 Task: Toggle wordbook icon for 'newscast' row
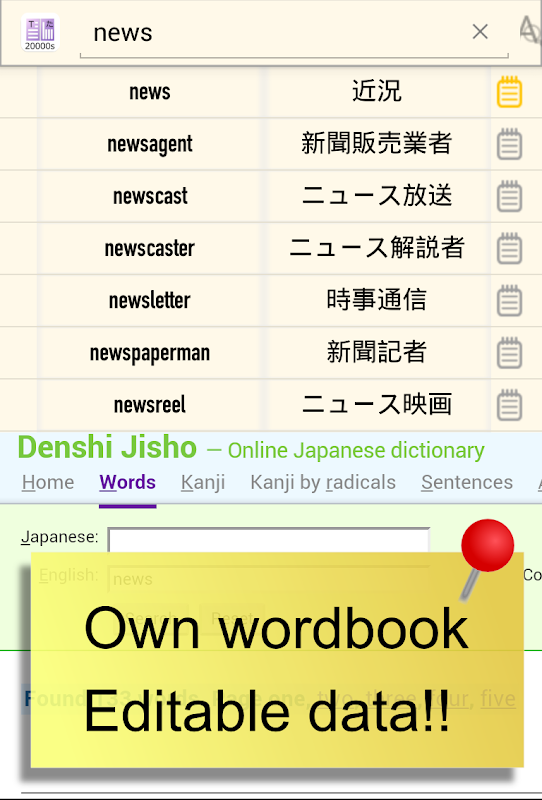[x=509, y=196]
